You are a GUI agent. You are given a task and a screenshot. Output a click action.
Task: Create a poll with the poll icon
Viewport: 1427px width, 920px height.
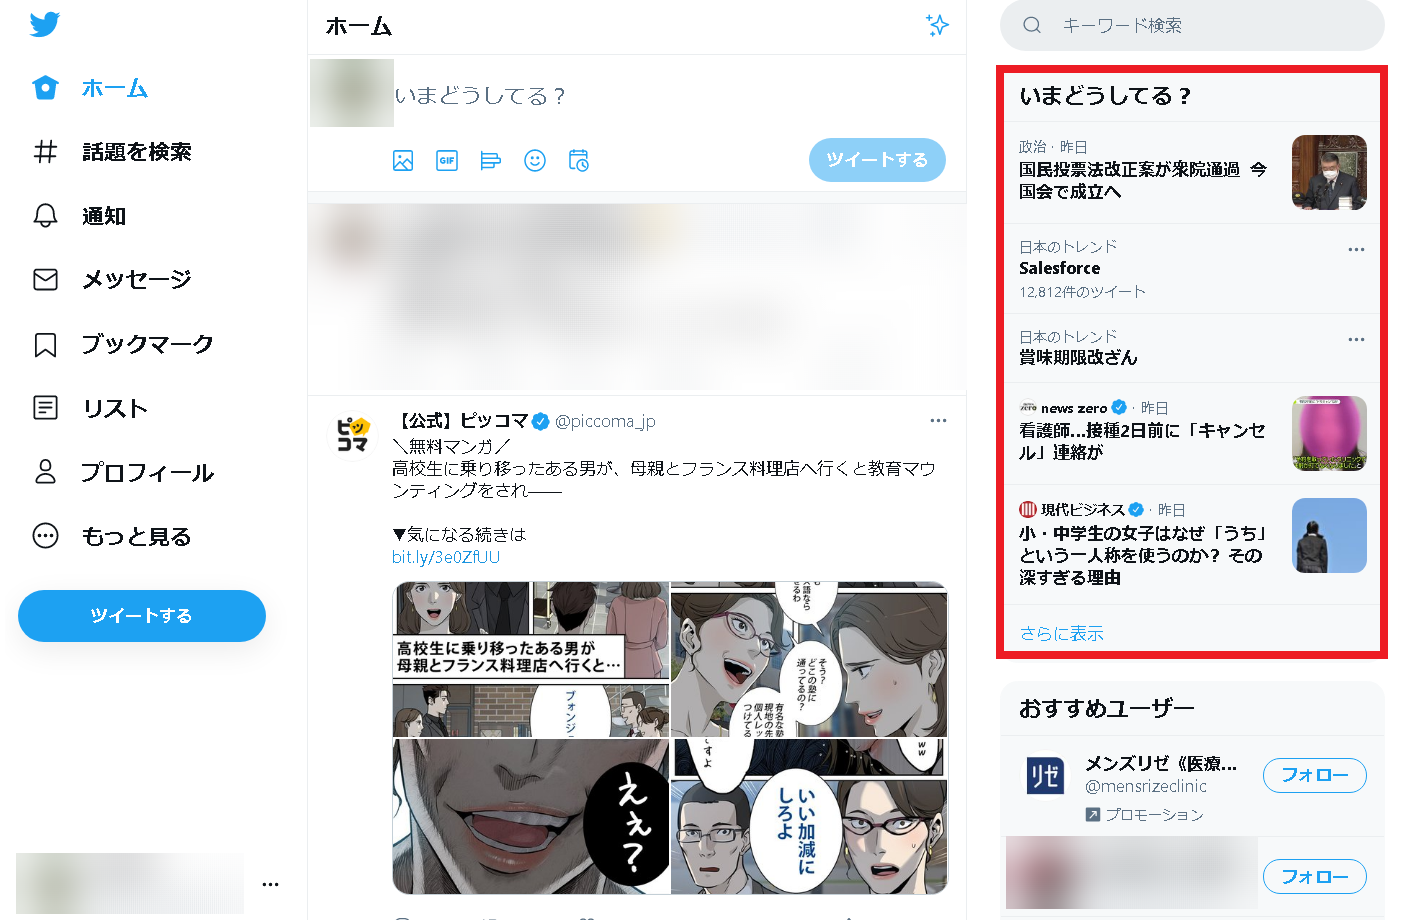491,160
